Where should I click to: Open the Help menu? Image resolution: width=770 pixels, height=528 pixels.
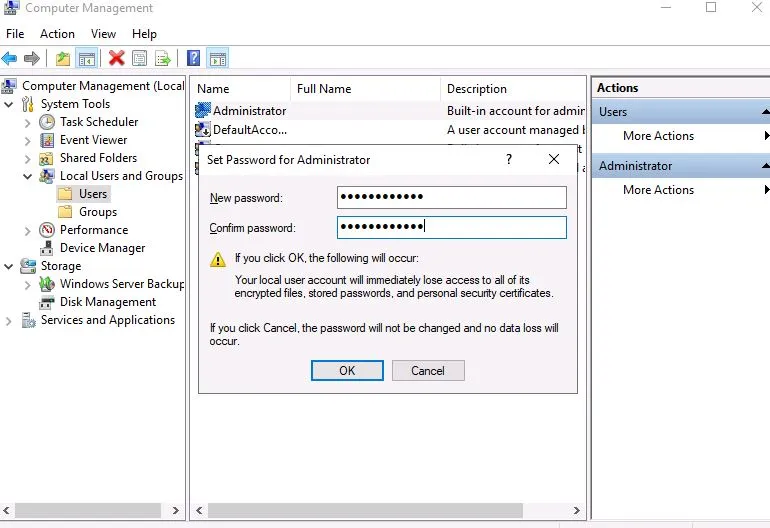pyautogui.click(x=144, y=34)
